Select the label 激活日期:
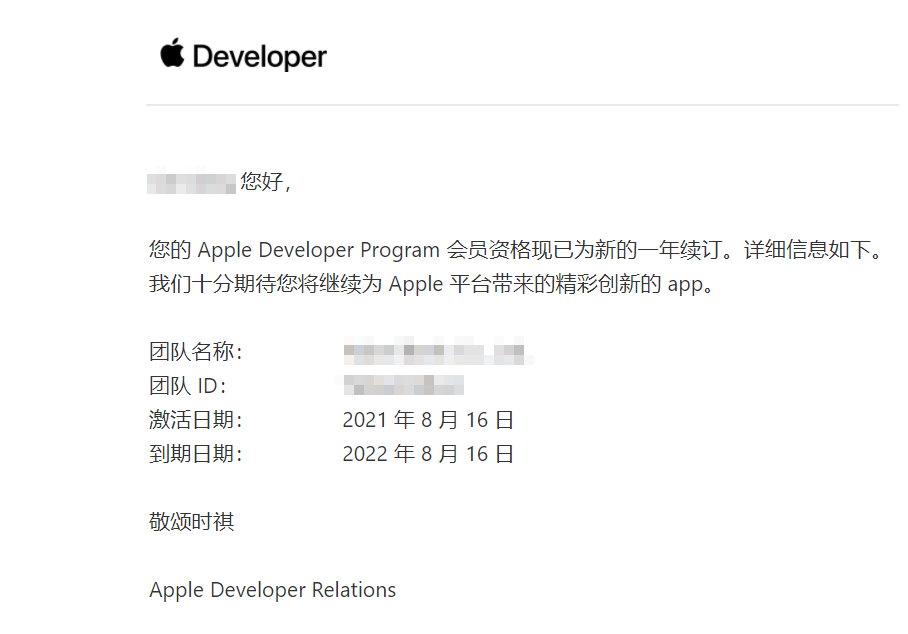 [x=195, y=420]
